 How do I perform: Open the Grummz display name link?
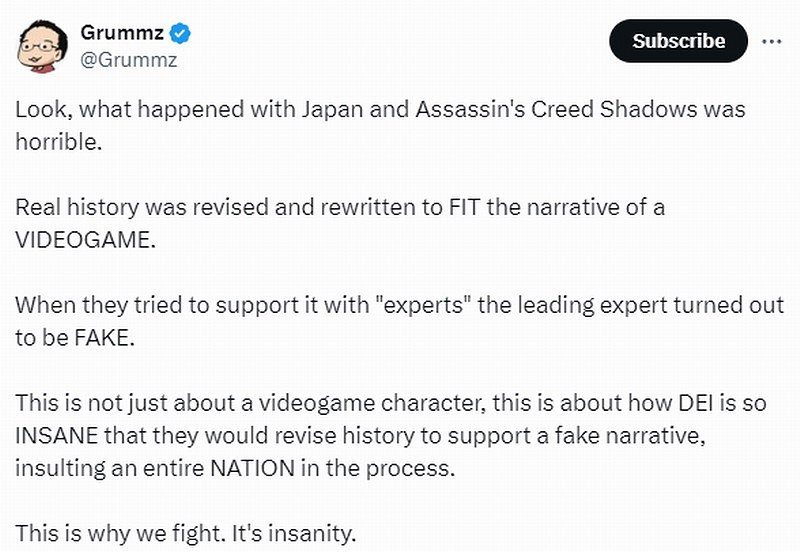pyautogui.click(x=122, y=33)
